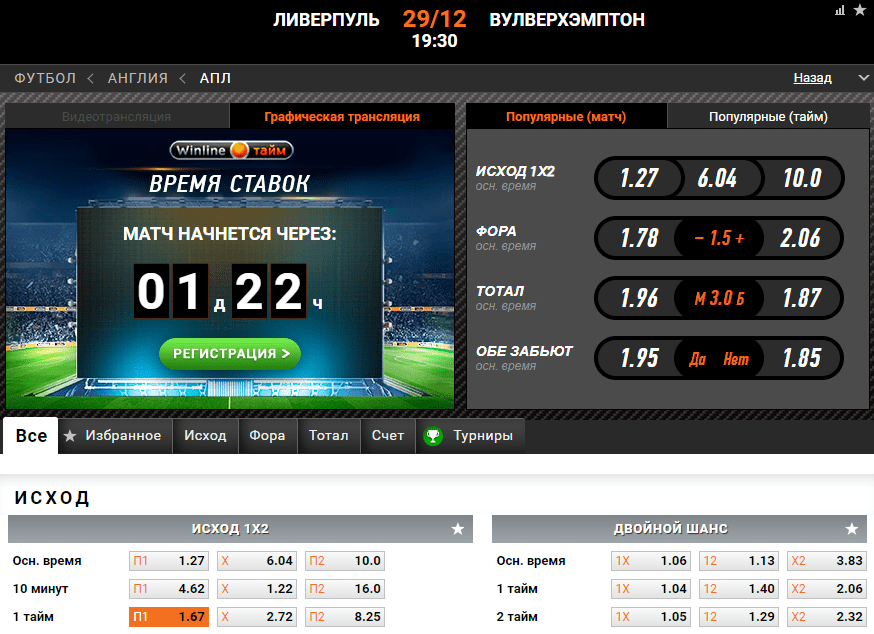Viewport: 874px width, 634px height.
Task: Select the Популярные (матч) tab
Action: 566,117
